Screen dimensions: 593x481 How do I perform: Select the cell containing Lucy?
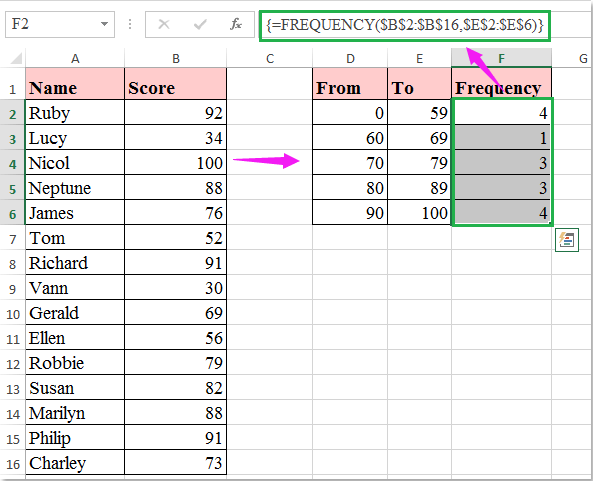coord(75,137)
